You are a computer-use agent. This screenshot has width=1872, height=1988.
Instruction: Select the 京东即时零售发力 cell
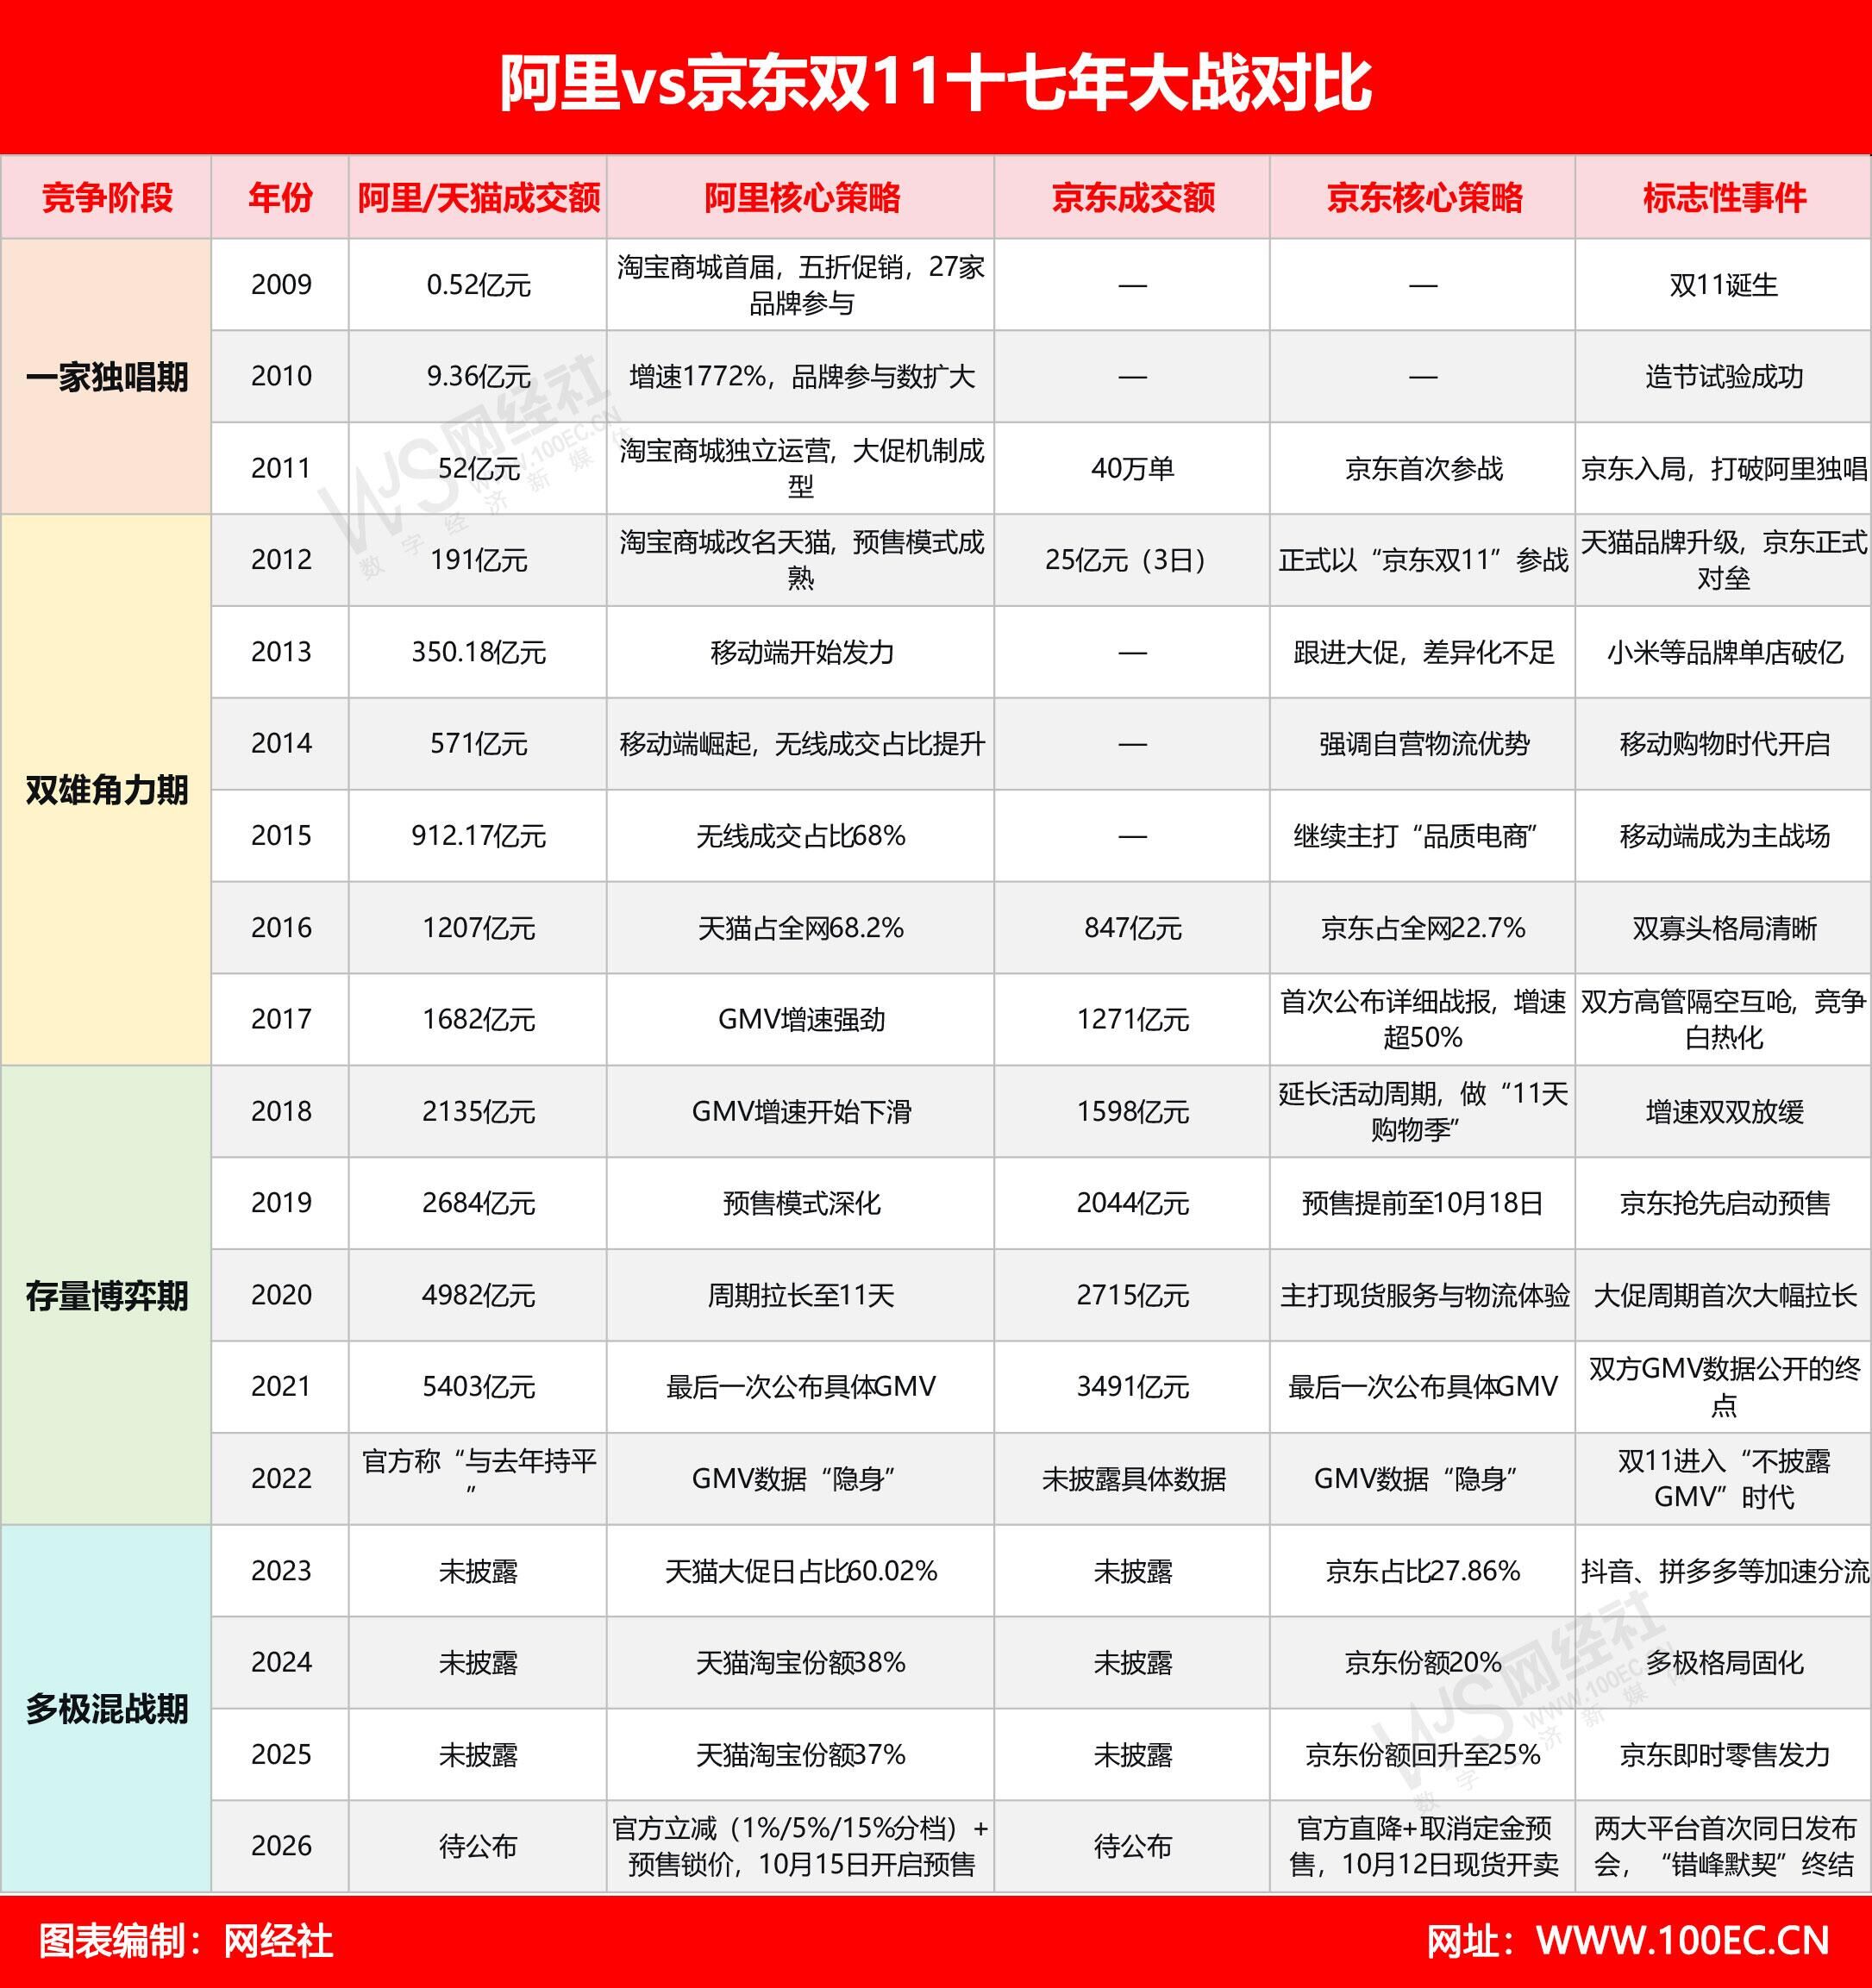coord(1724,1754)
